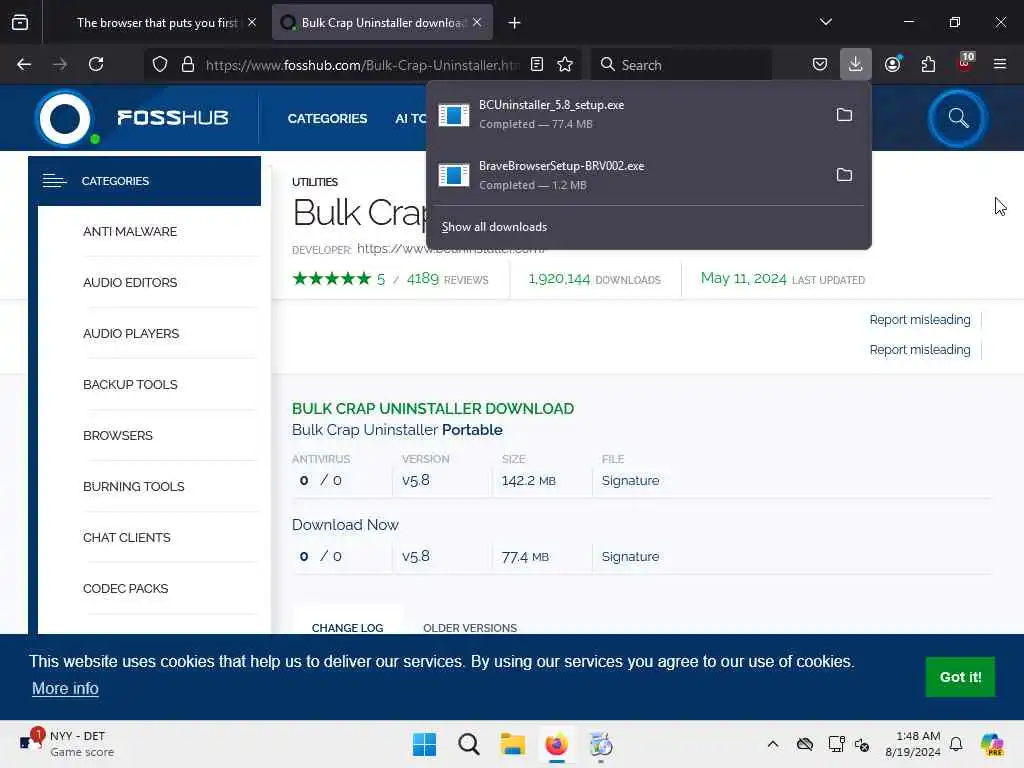The width and height of the screenshot is (1024, 768).
Task: Open CATEGORIES in top navigation
Action: coord(327,119)
